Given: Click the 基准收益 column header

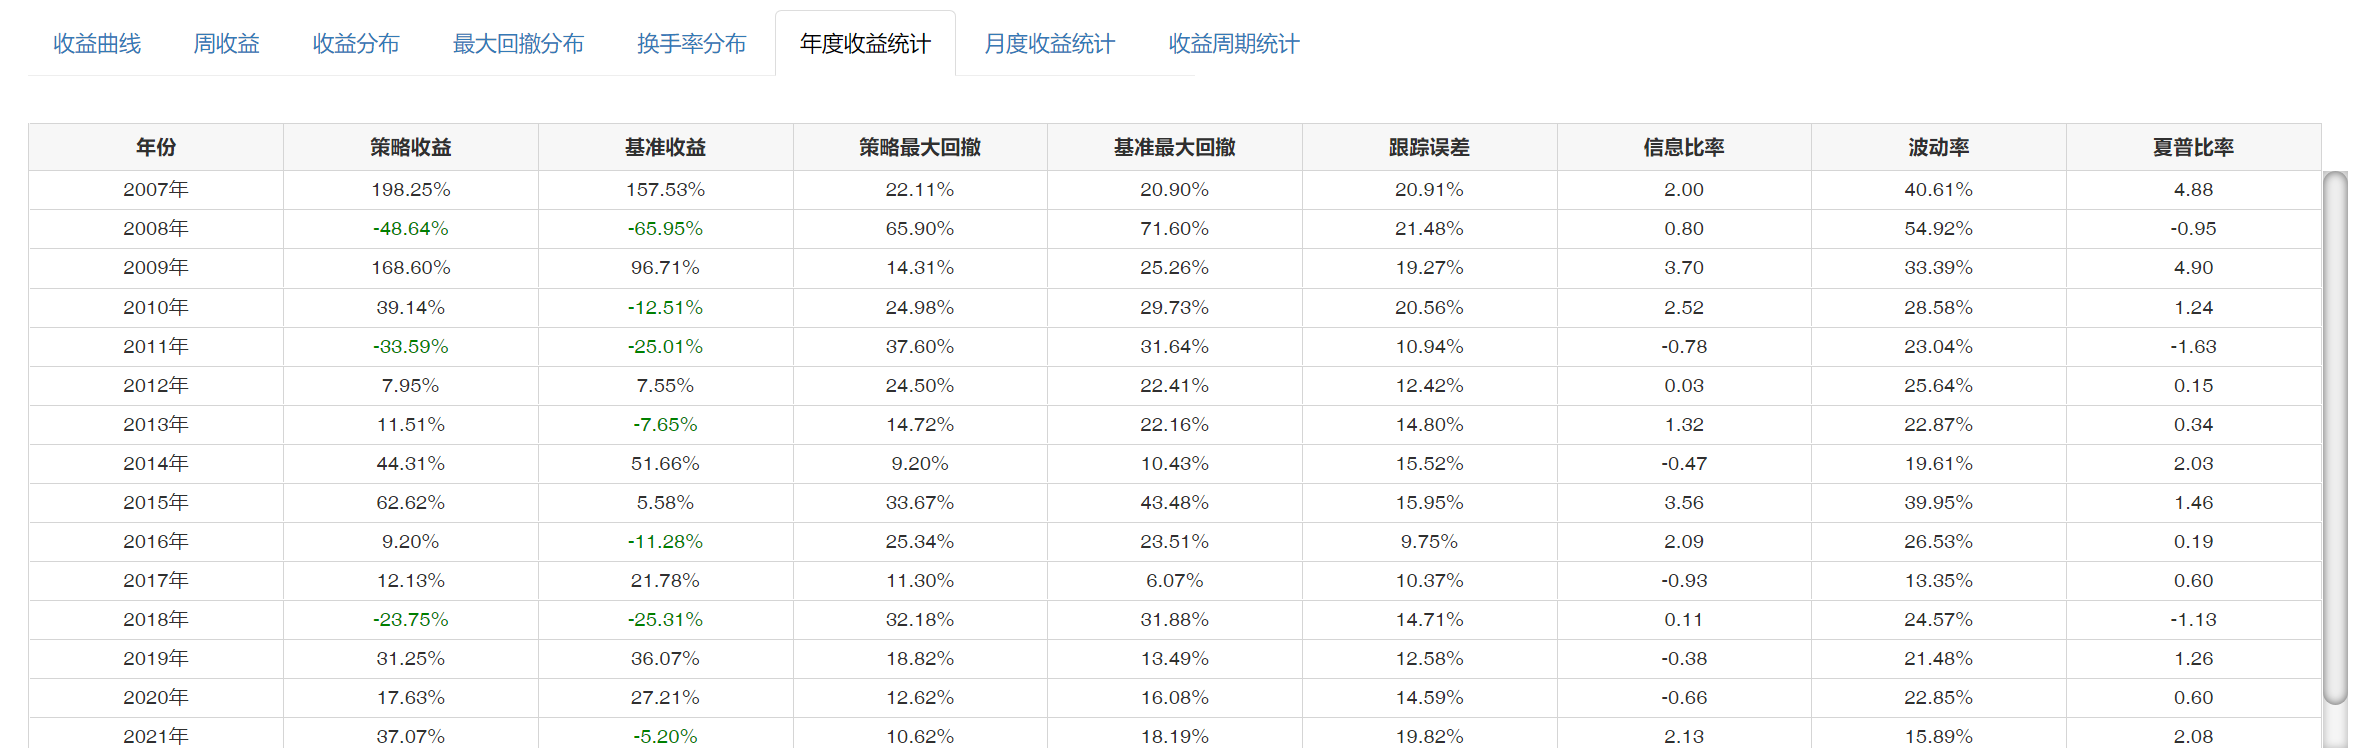Looking at the screenshot, I should click(665, 148).
